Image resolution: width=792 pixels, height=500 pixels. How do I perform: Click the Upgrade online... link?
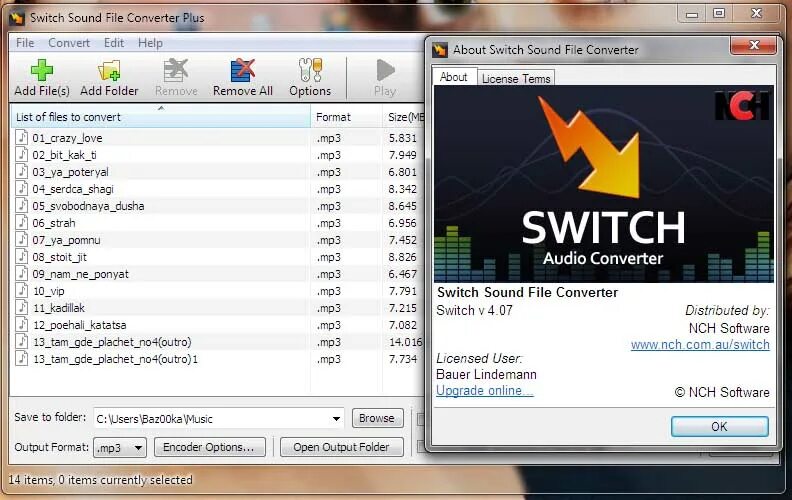484,390
